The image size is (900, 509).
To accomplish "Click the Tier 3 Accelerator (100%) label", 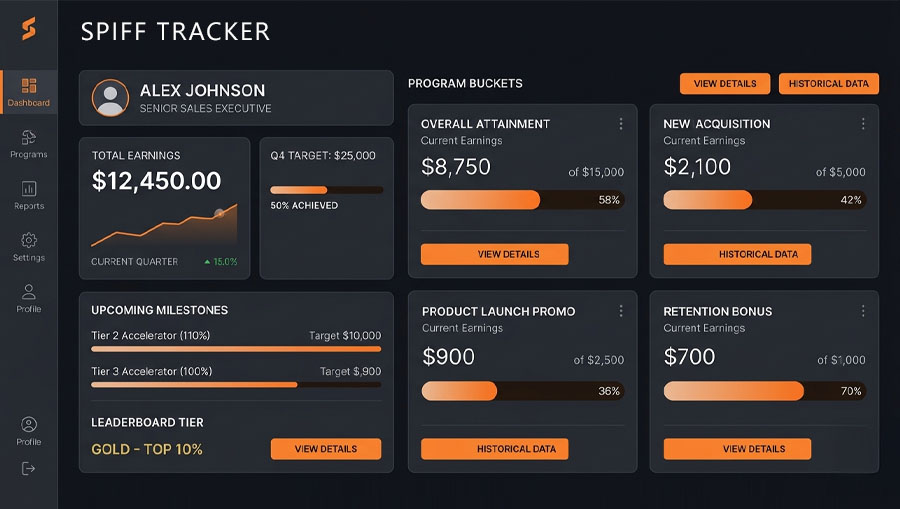I will coord(152,371).
